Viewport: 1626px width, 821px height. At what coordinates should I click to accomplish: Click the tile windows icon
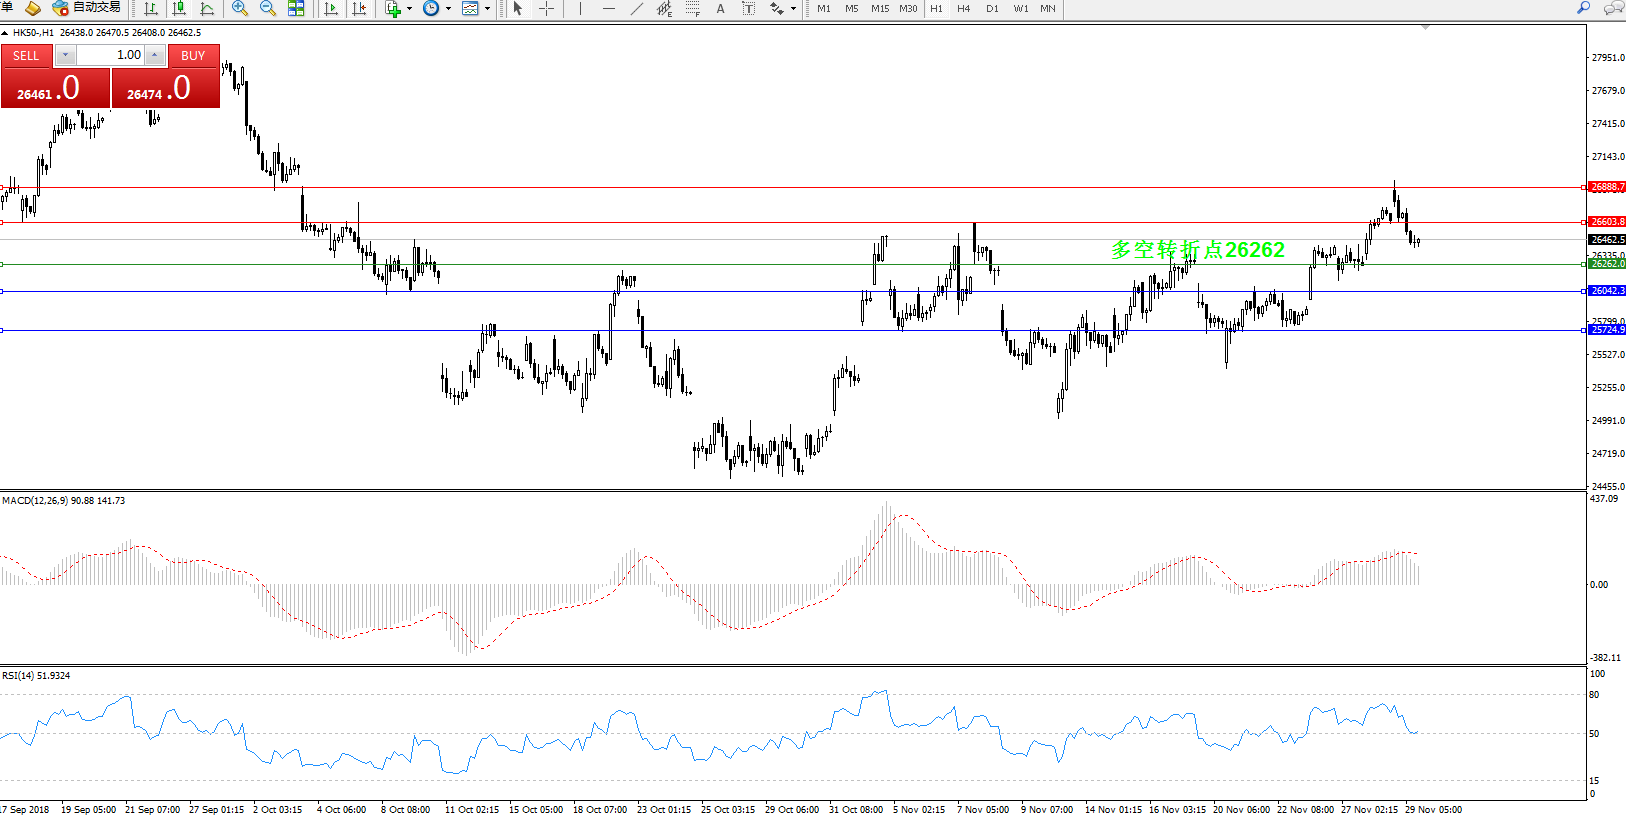[x=296, y=9]
